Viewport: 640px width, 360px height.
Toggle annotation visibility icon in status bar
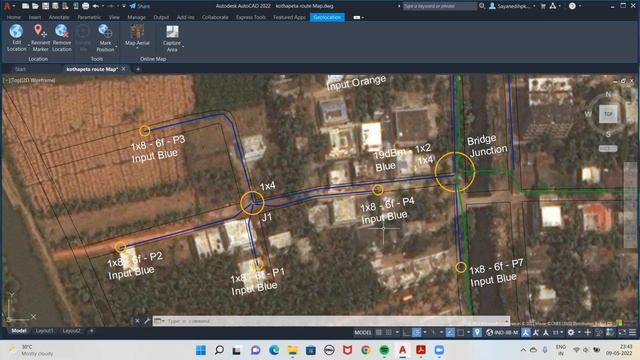526,333
